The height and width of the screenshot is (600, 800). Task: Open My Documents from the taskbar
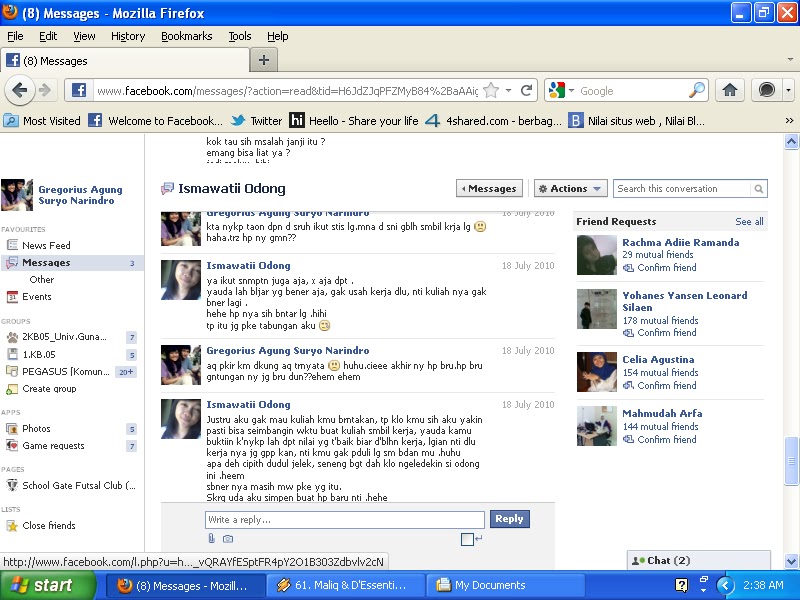pyautogui.click(x=505, y=585)
